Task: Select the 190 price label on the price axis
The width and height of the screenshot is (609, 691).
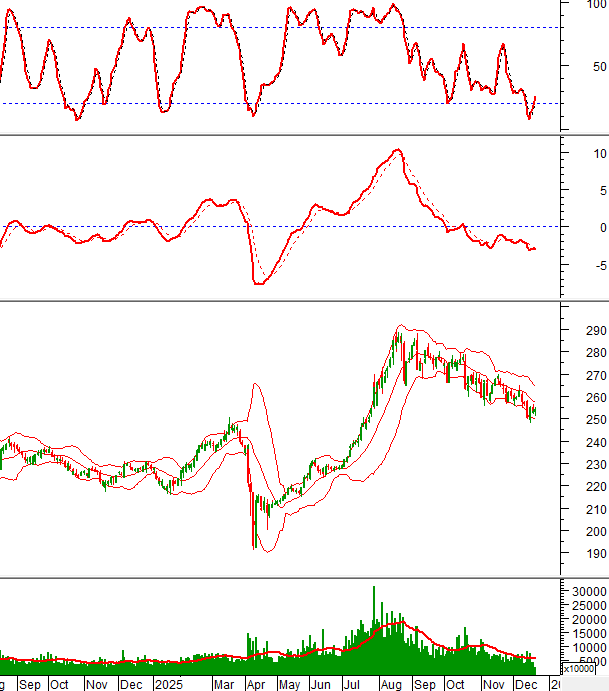Action: tap(596, 554)
